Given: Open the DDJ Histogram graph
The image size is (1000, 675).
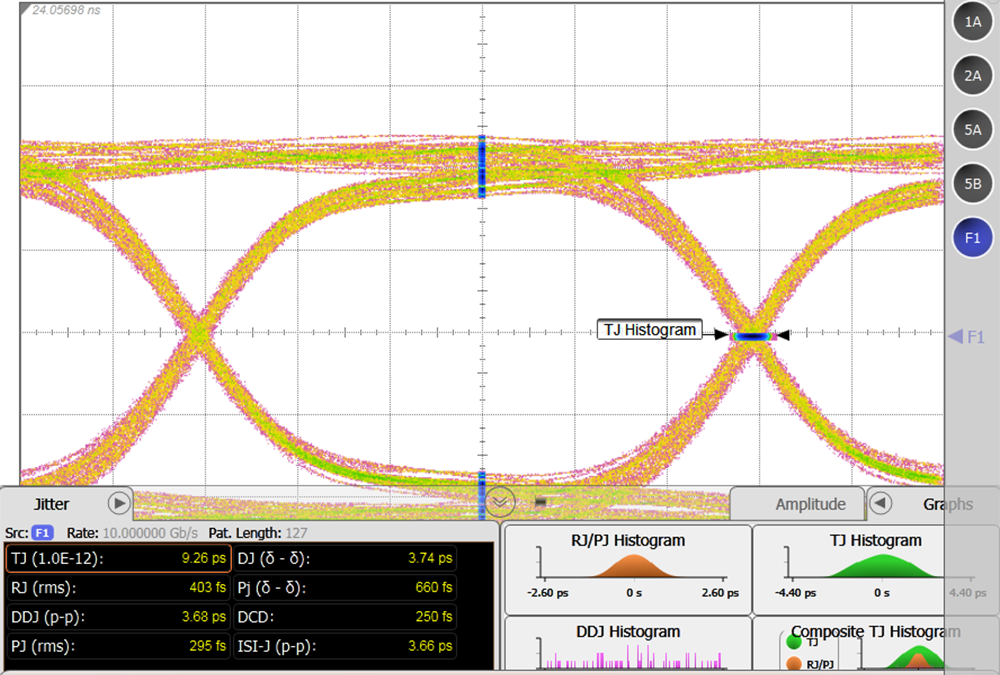Looking at the screenshot, I should click(626, 645).
